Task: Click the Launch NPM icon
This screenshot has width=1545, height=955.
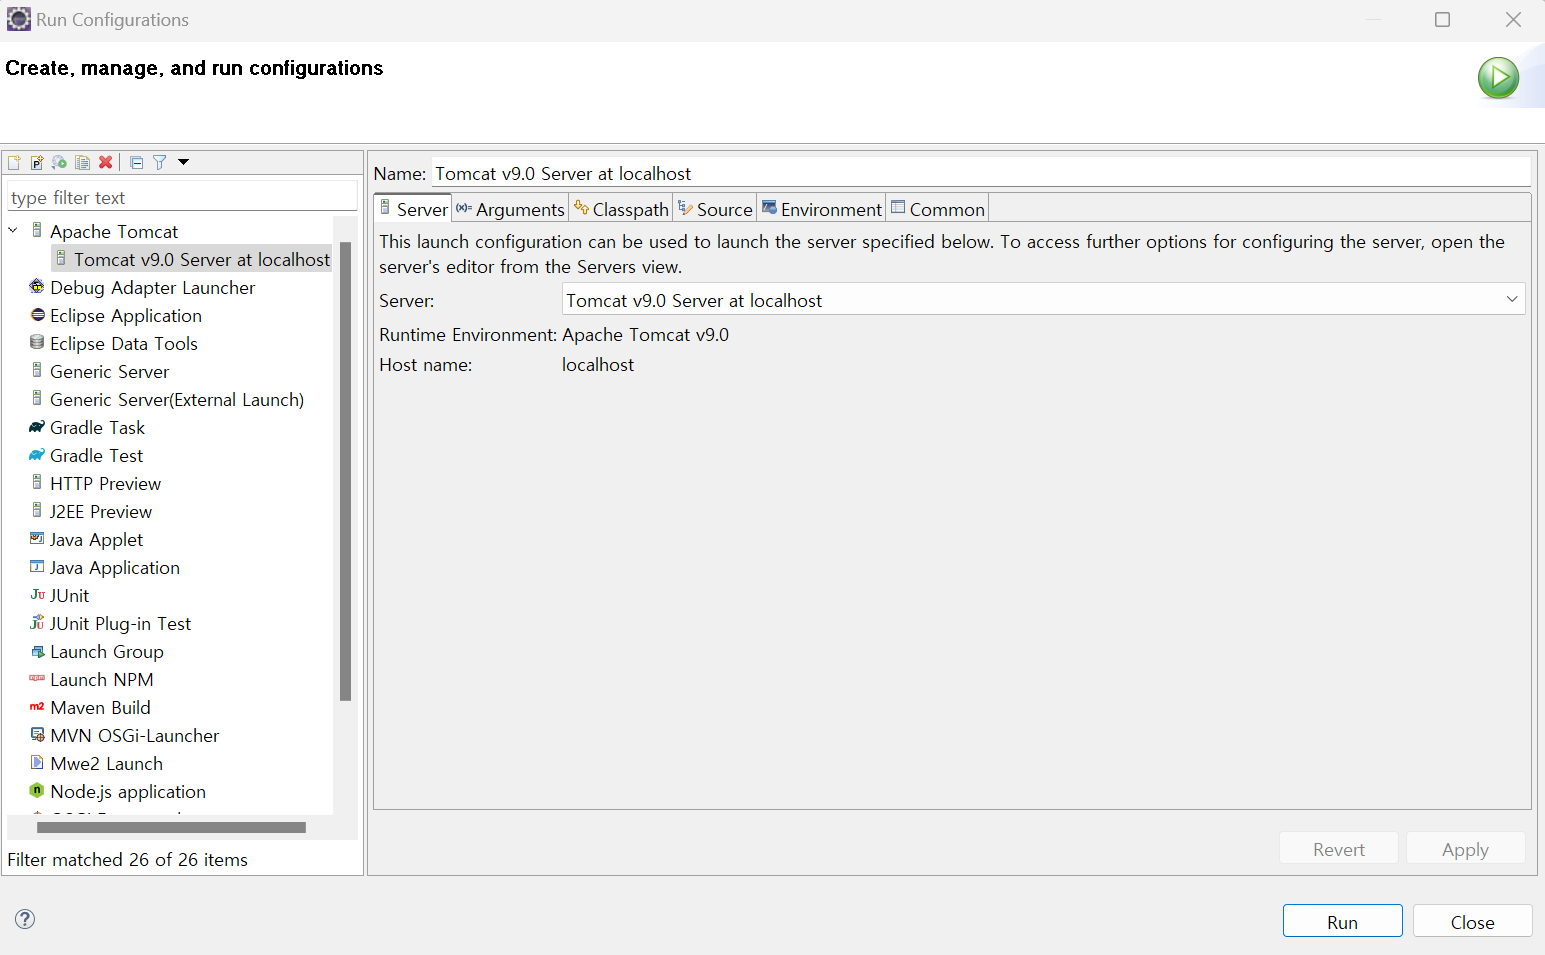Action: [x=37, y=678]
